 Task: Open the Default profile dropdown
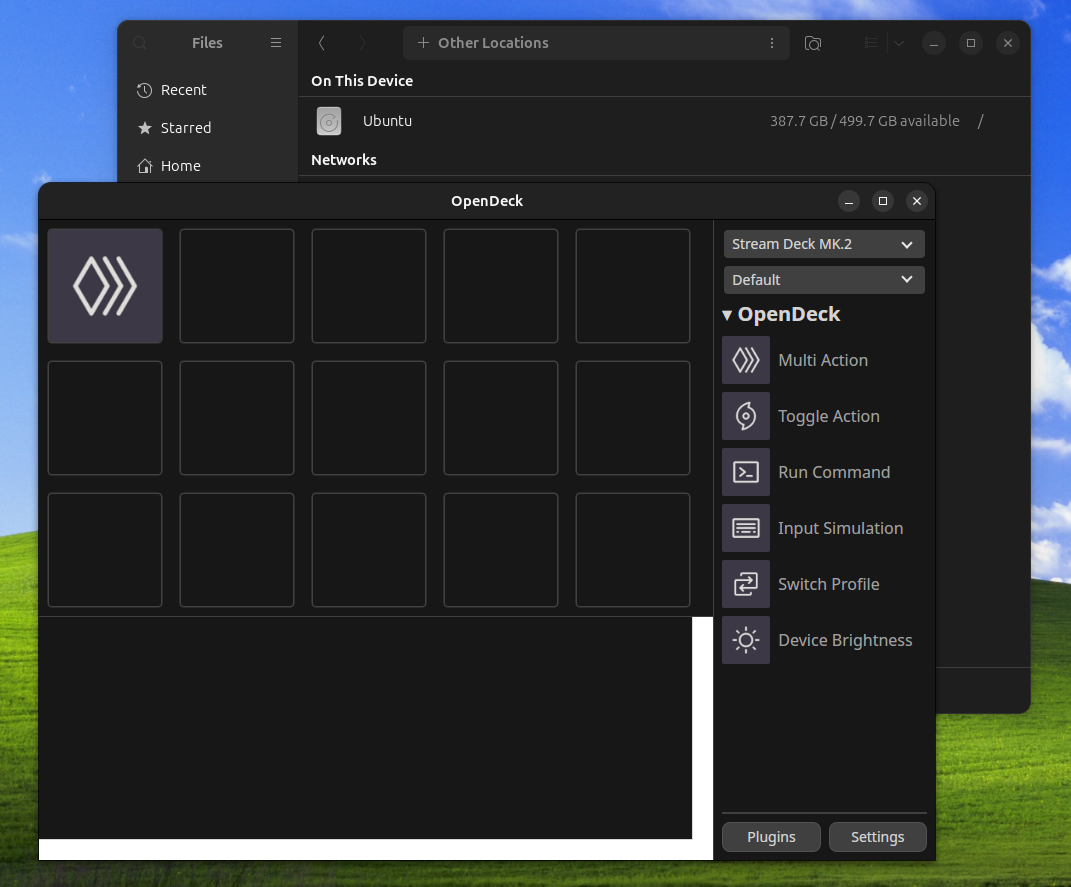tap(824, 279)
